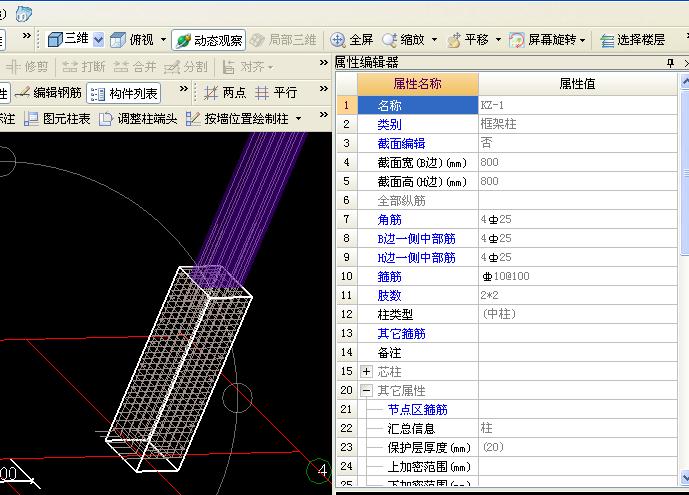Screen dimensions: 689x495
Task: Click the empty 备注 value cell
Action: point(578,353)
